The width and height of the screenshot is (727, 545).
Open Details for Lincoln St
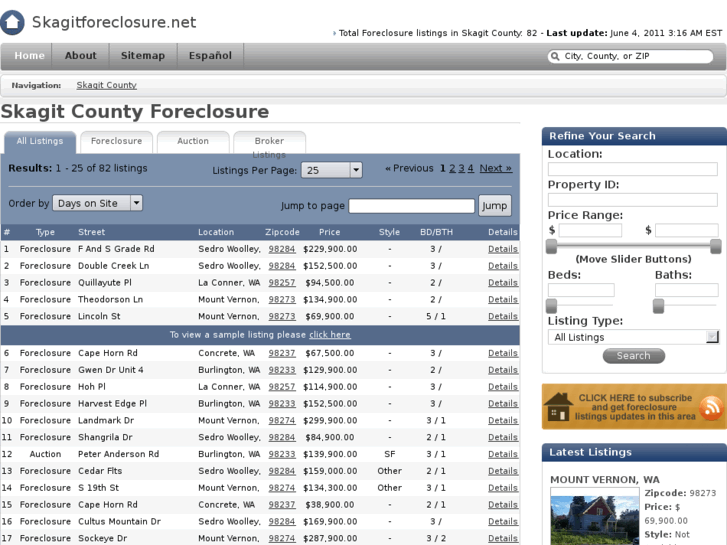[503, 316]
